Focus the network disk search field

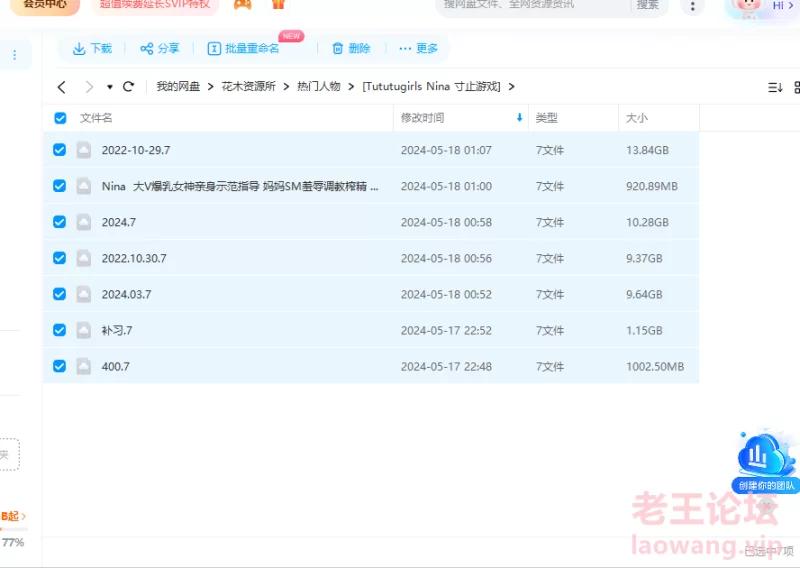click(533, 5)
